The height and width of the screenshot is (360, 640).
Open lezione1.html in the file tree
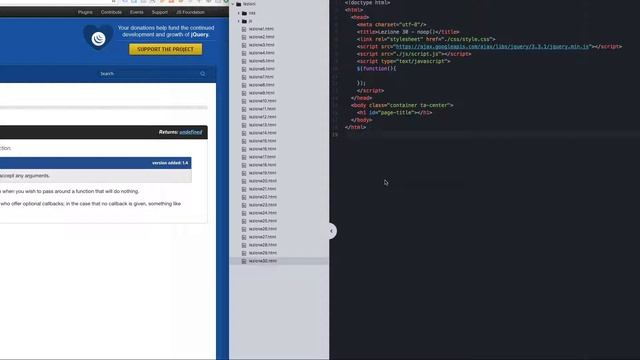pos(261,29)
